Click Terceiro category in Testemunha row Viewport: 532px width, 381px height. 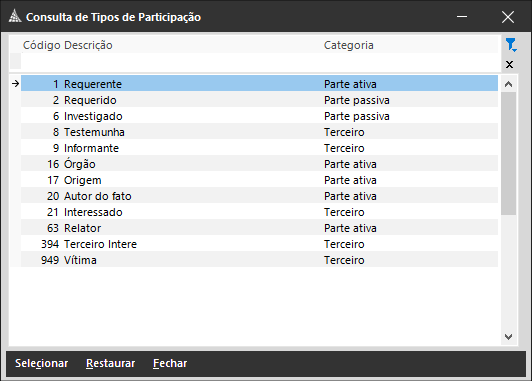tap(344, 132)
